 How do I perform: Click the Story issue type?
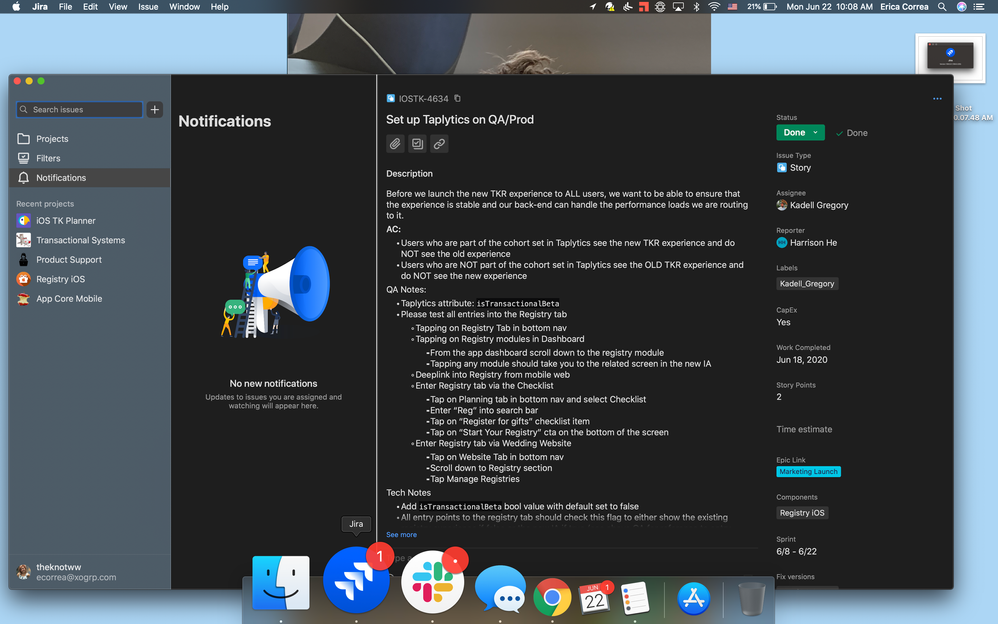pos(794,167)
